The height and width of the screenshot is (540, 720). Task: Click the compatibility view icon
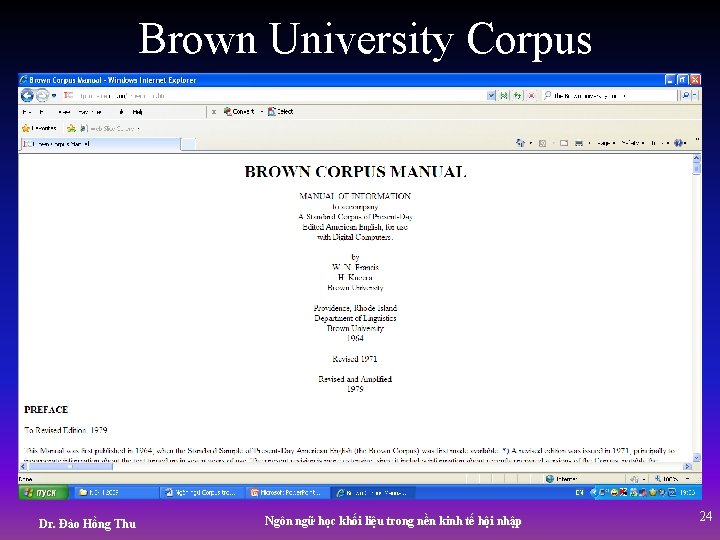[x=504, y=96]
